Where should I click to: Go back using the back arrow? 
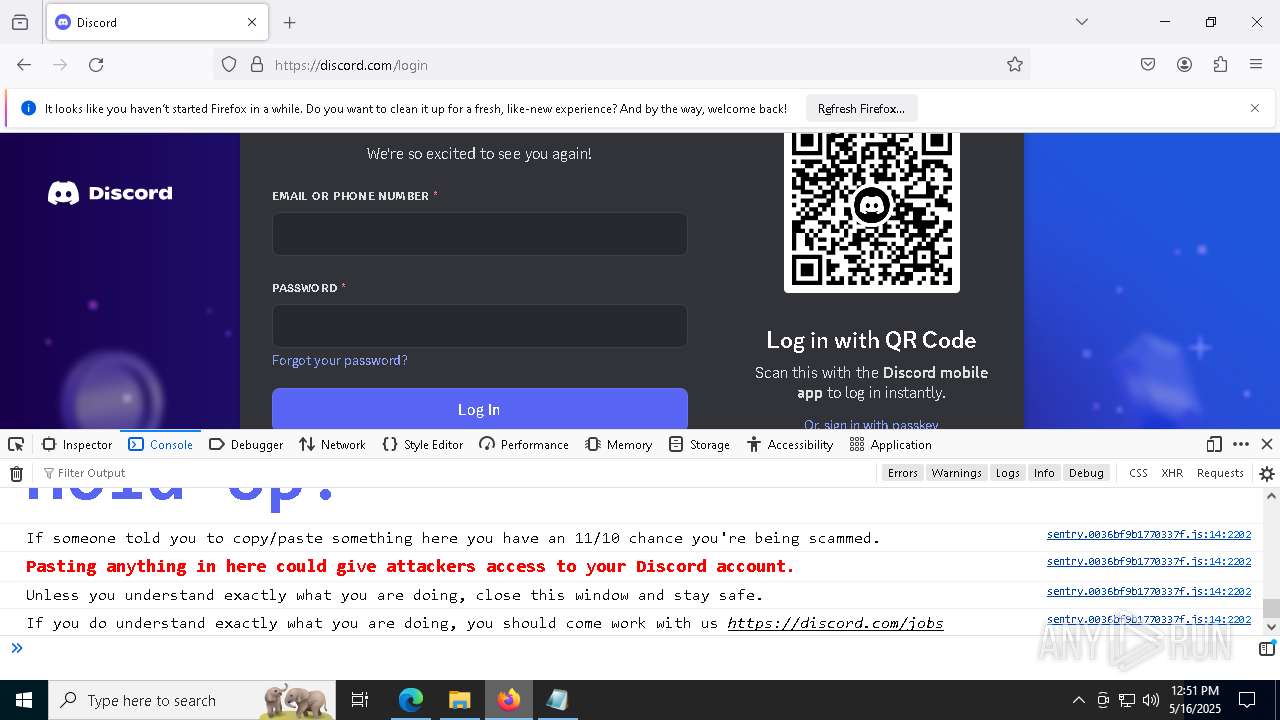[24, 64]
